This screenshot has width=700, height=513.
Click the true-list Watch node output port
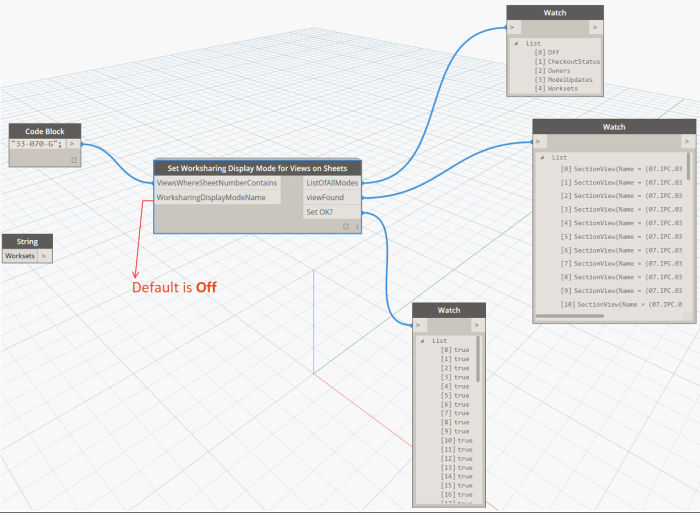(x=479, y=325)
